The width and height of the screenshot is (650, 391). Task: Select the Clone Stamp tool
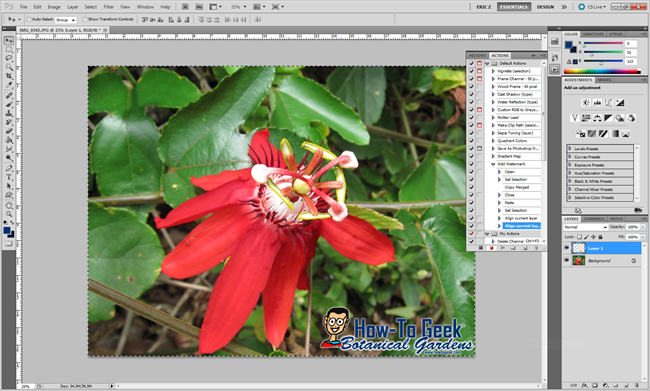pos(9,113)
